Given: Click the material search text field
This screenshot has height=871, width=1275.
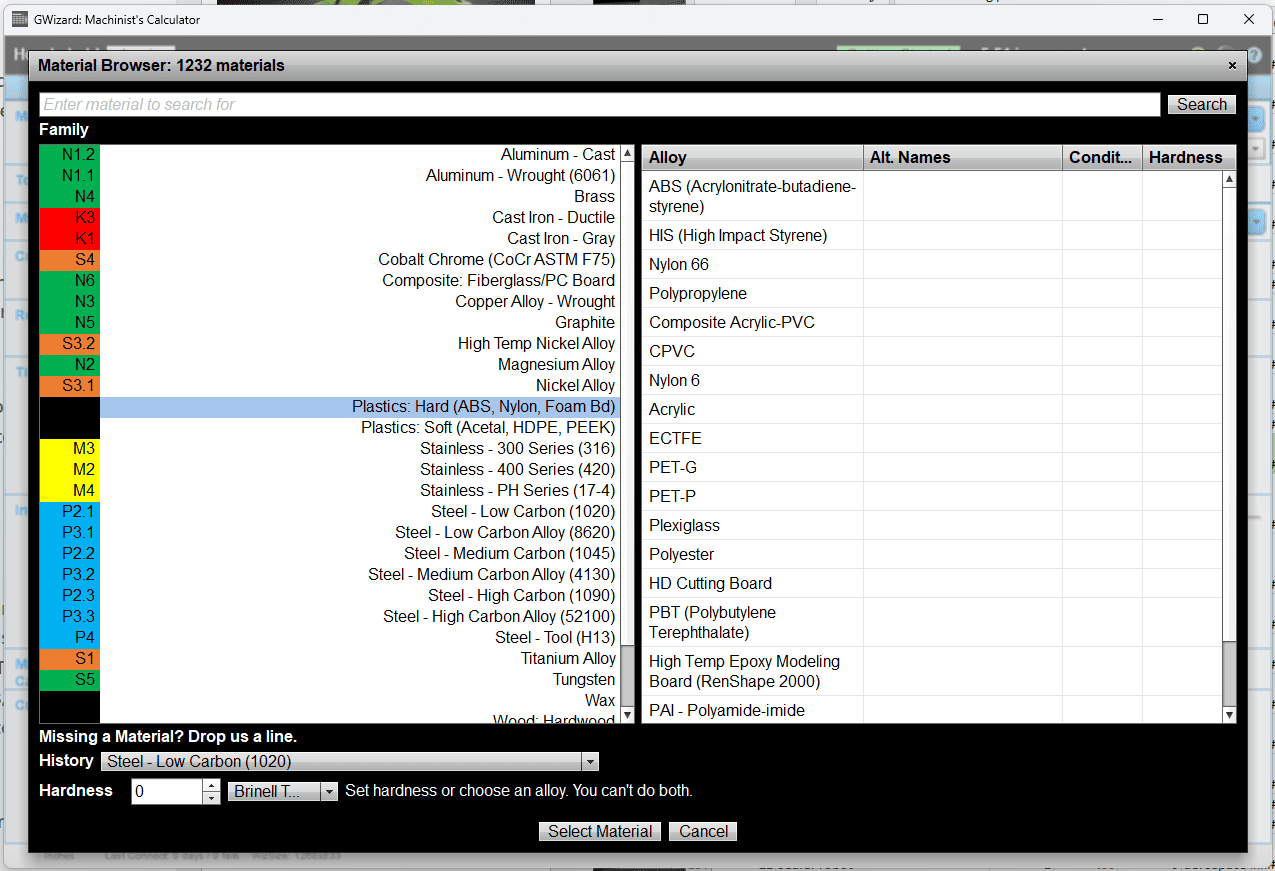Looking at the screenshot, I should [x=599, y=104].
